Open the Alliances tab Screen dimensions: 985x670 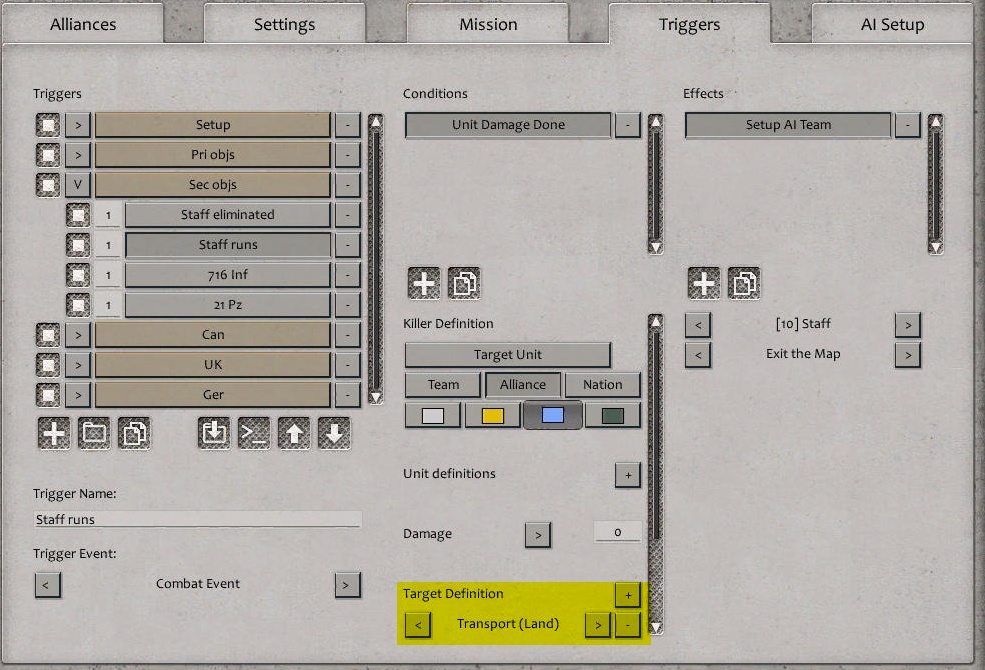click(x=82, y=23)
